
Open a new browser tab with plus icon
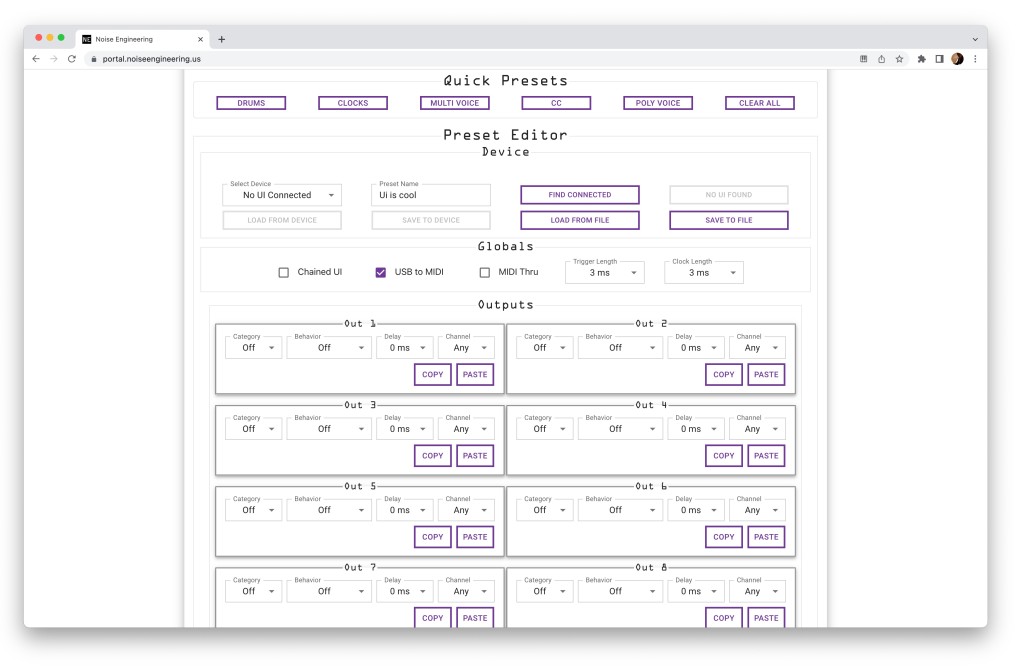click(222, 39)
